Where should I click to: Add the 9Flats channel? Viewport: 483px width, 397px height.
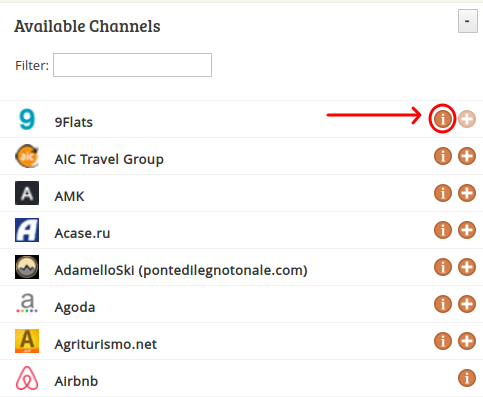click(x=467, y=119)
